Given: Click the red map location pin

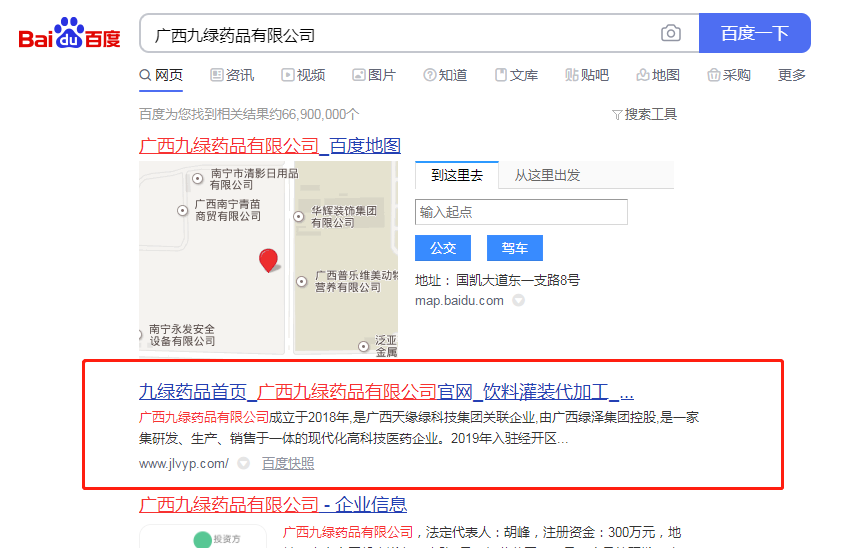Looking at the screenshot, I should click(268, 261).
